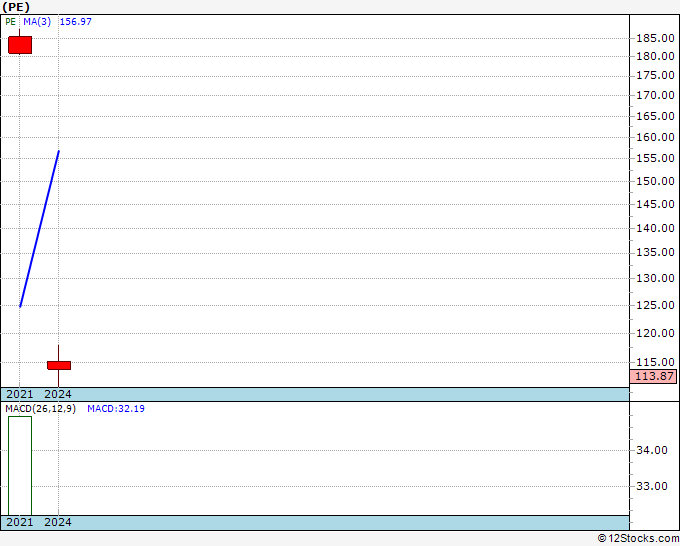This screenshot has width=680, height=546.
Task: Click the 33.00 MACD axis label
Action: click(x=652, y=486)
